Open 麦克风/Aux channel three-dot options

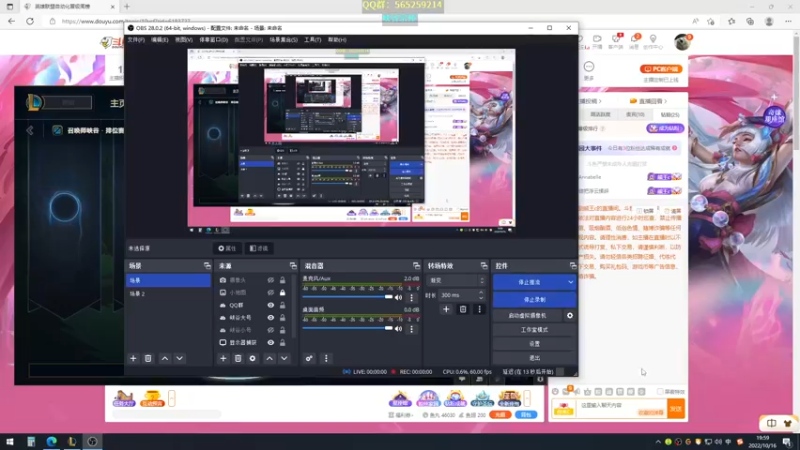pos(412,297)
